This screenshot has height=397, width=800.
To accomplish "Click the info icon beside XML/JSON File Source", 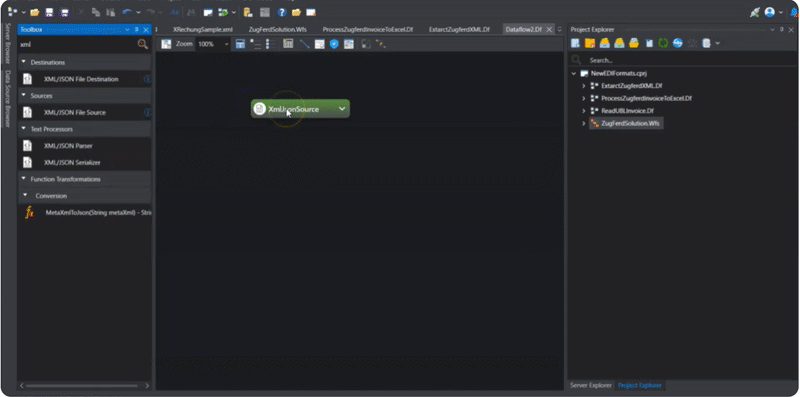I will [147, 112].
